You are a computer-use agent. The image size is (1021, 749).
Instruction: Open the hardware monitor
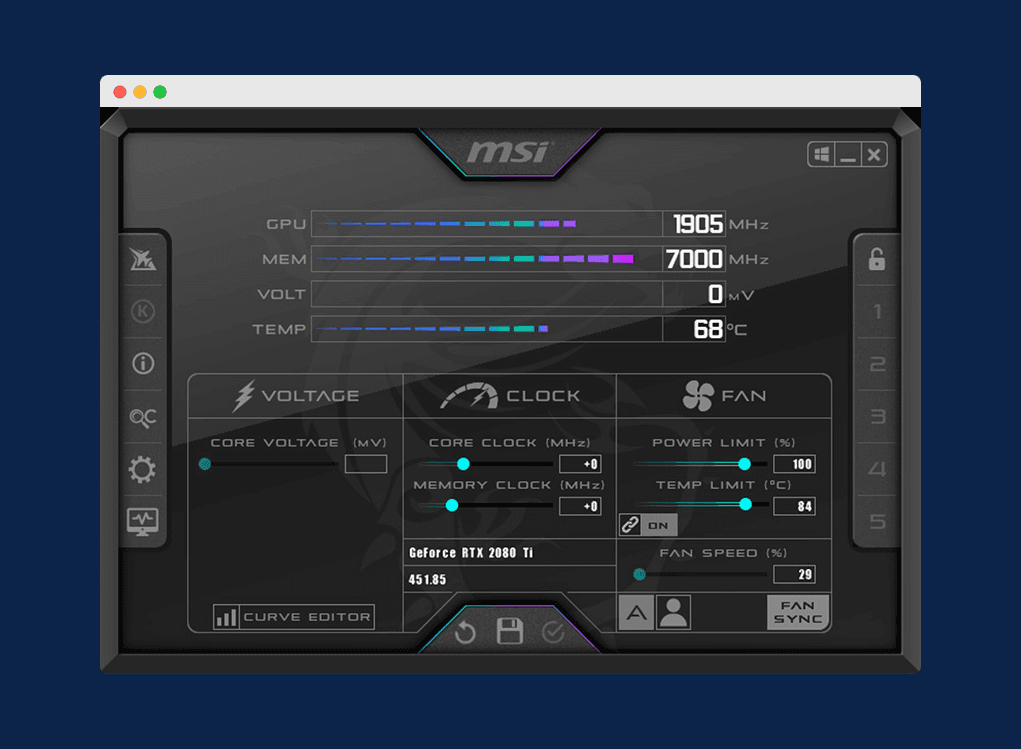tap(143, 521)
